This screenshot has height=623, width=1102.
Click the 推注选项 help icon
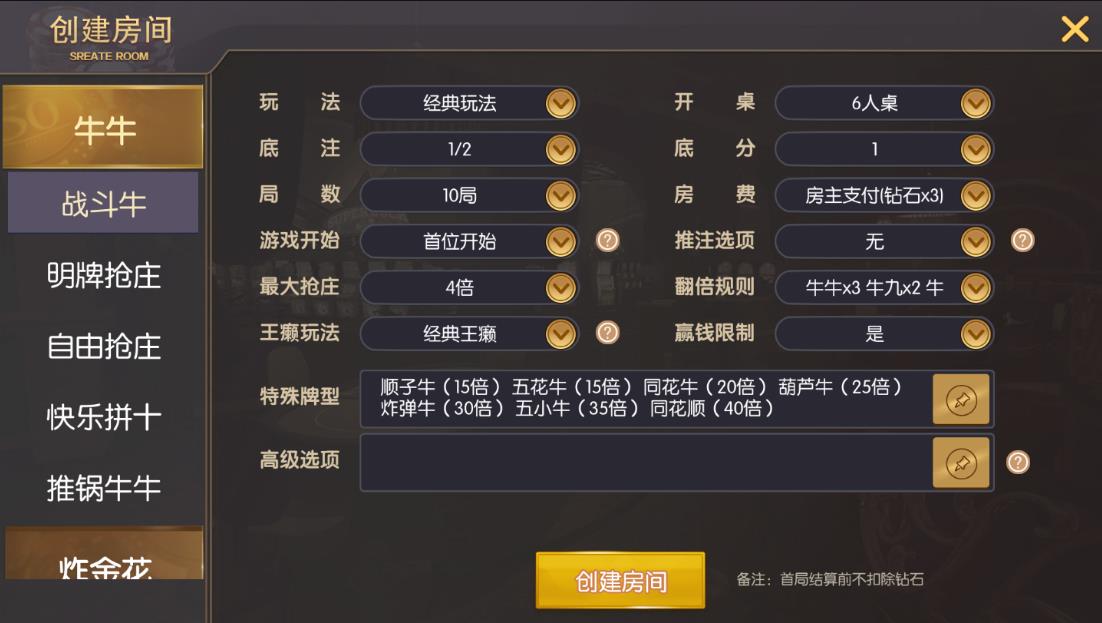tap(1022, 241)
